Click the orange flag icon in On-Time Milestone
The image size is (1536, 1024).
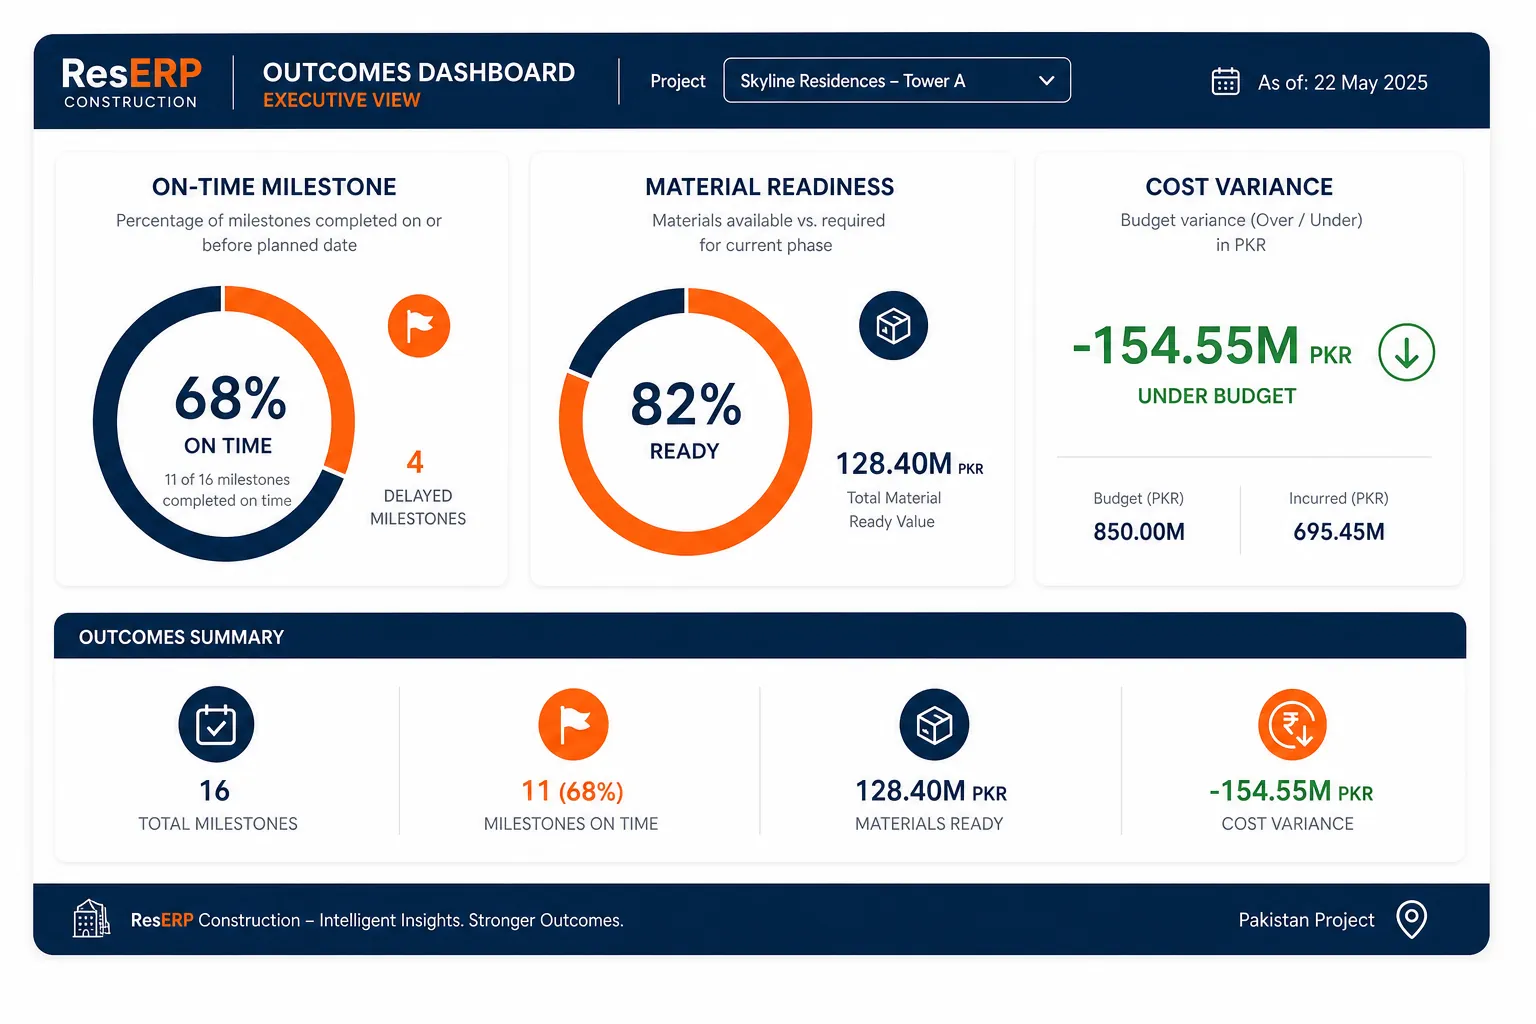point(419,326)
